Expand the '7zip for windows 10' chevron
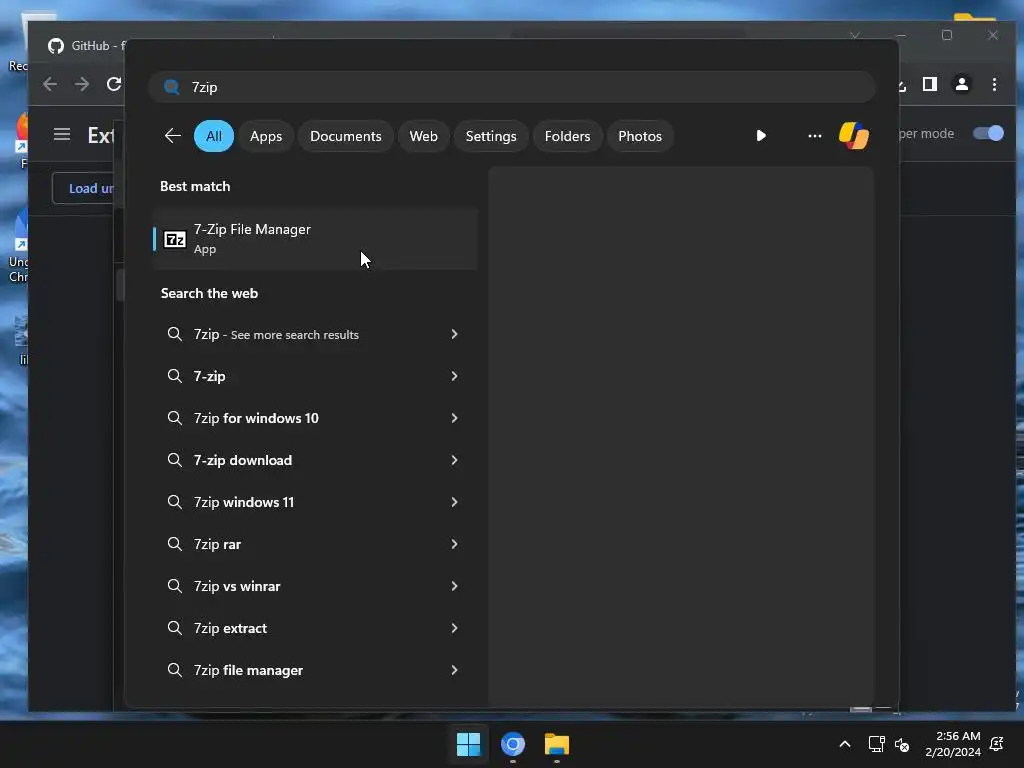The image size is (1024, 768). [454, 418]
